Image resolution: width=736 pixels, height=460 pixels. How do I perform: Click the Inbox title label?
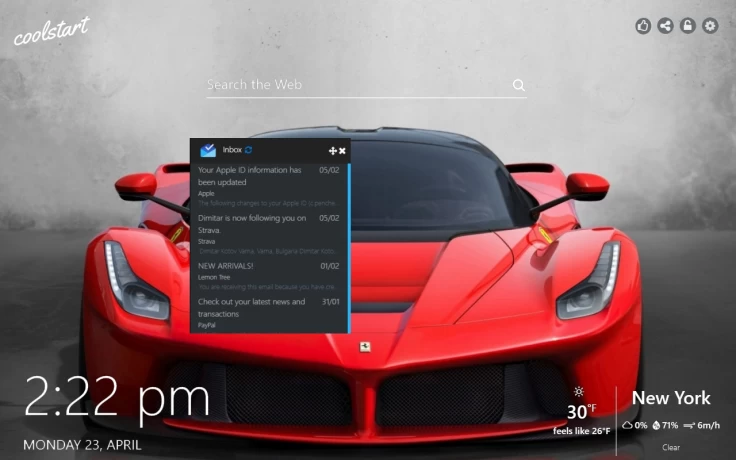coord(232,150)
